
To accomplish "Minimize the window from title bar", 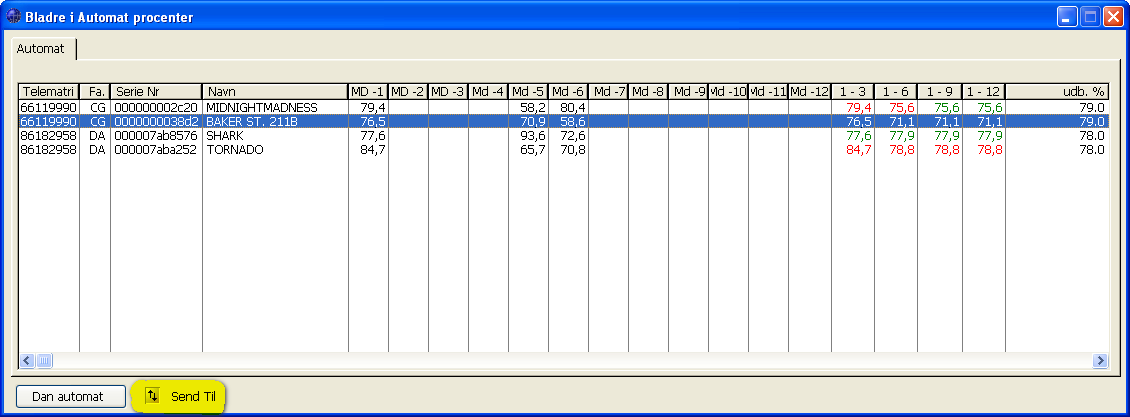I will coord(1068,17).
